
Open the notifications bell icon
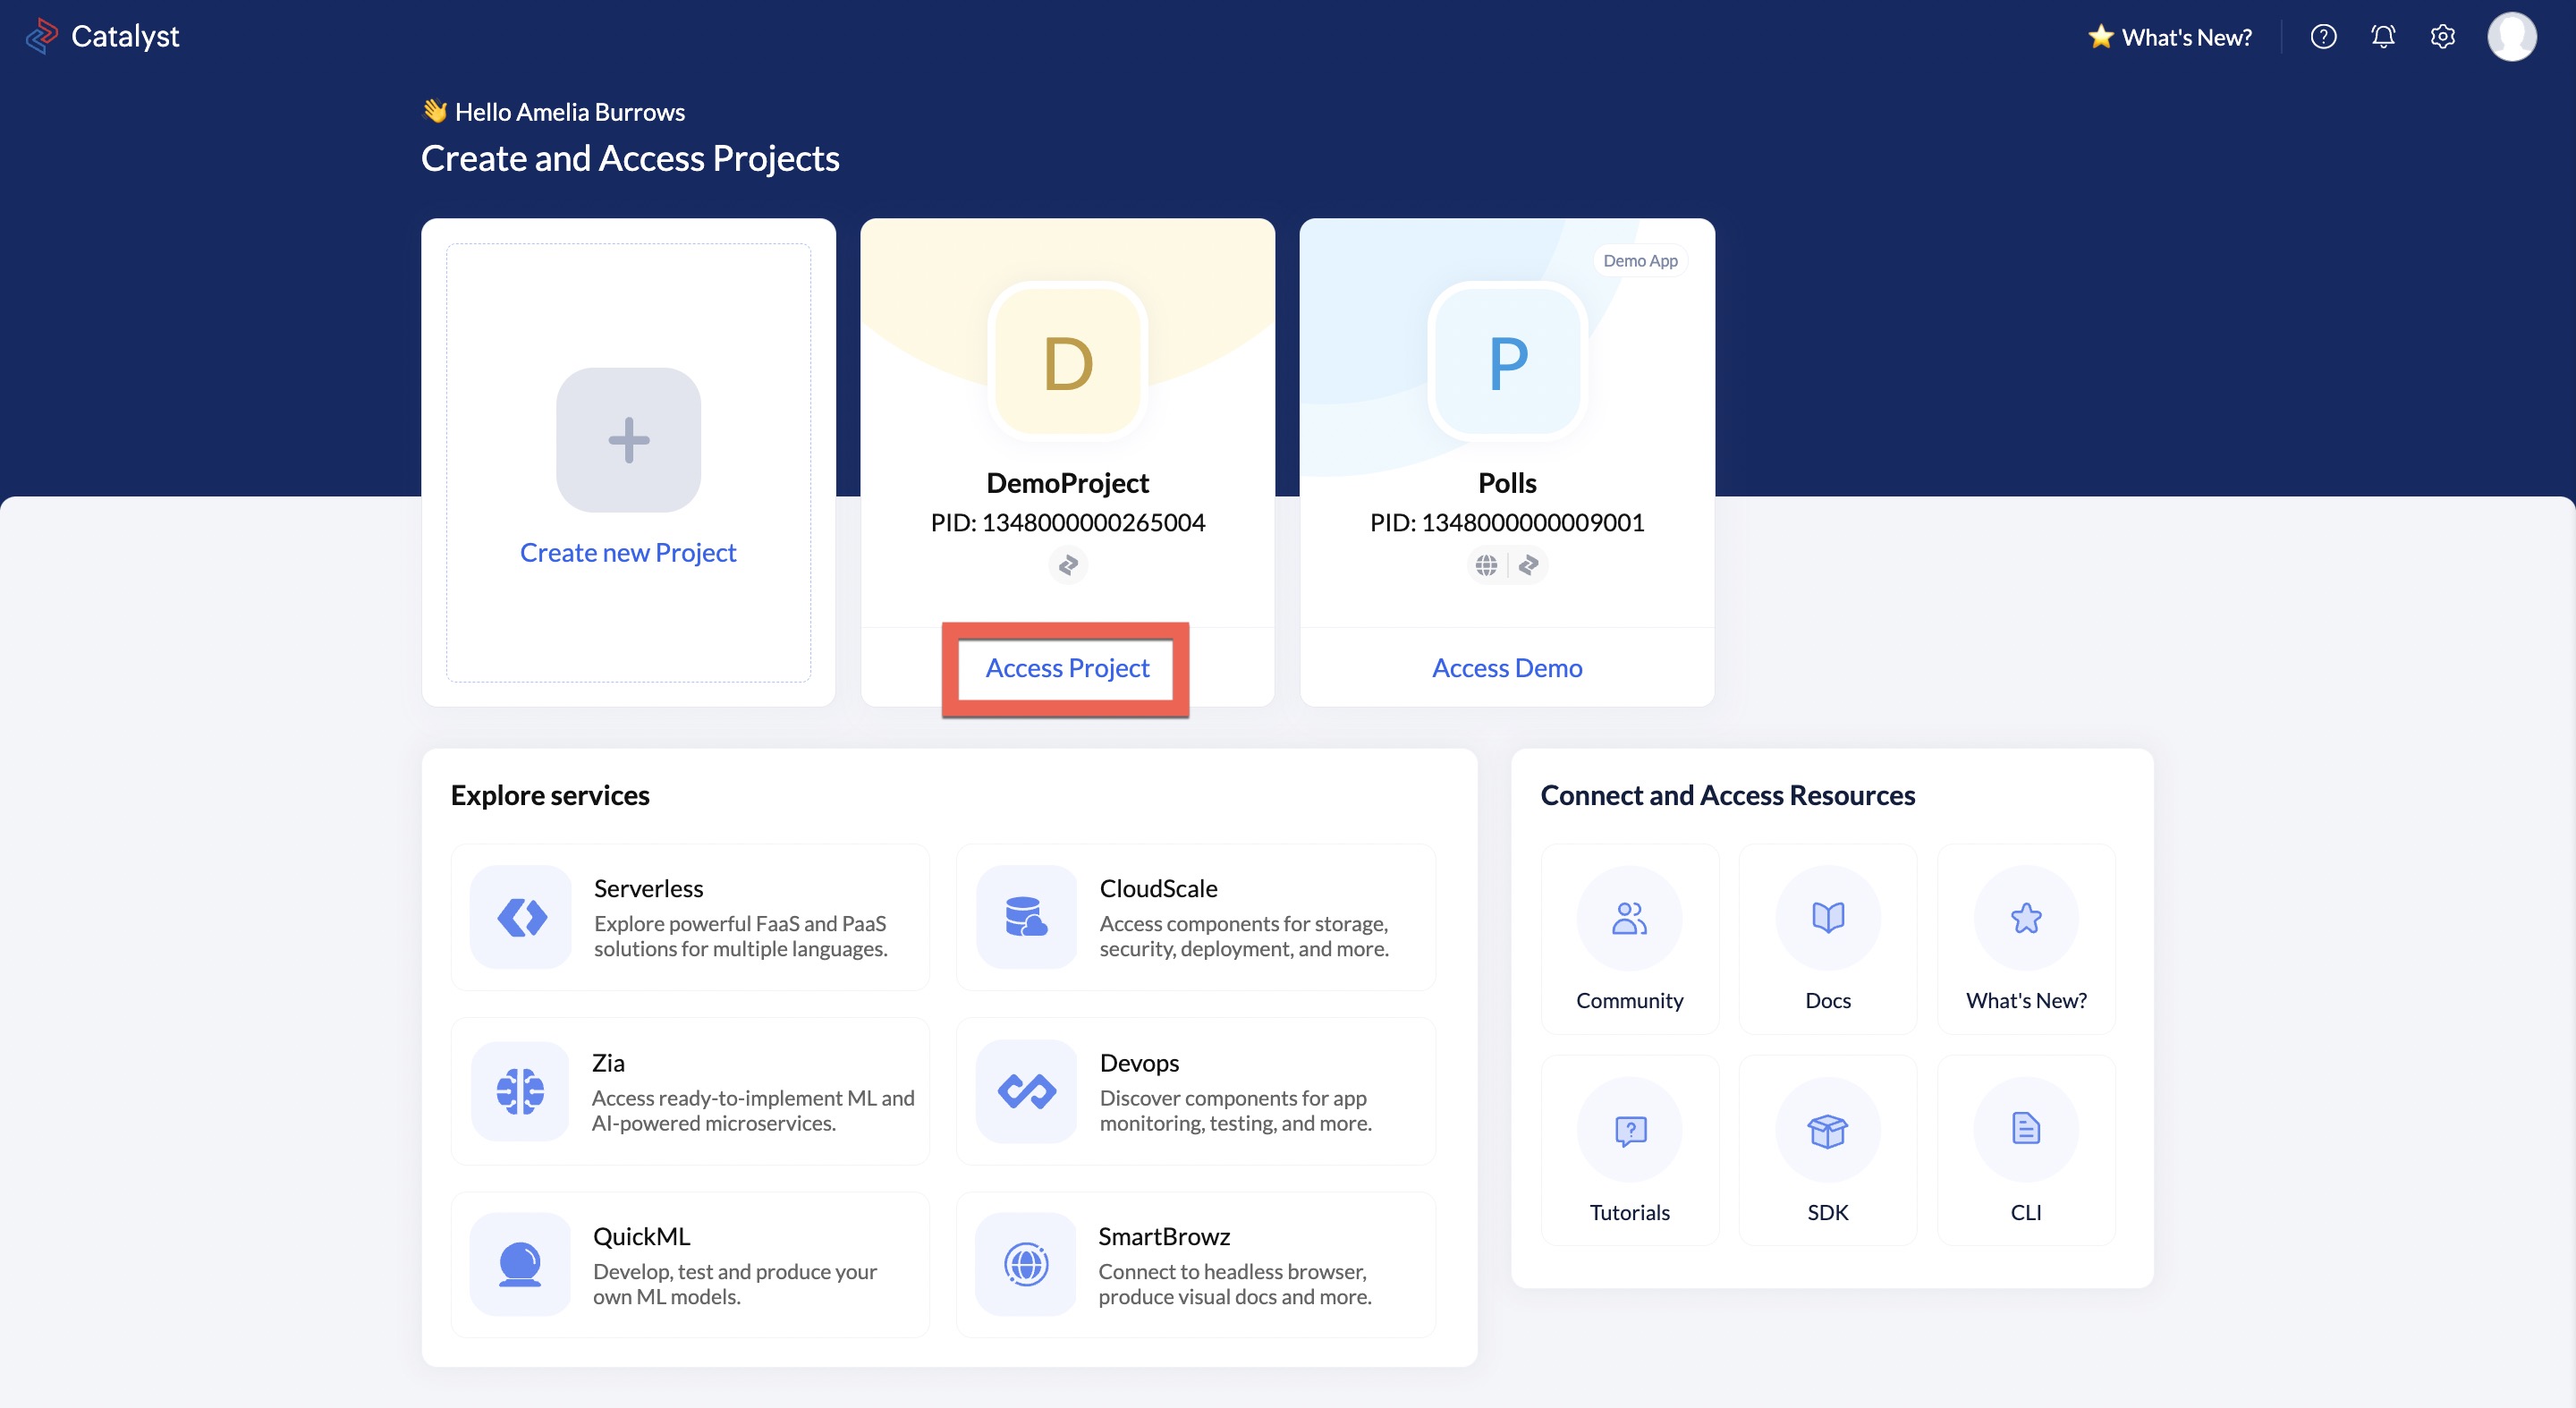tap(2383, 37)
